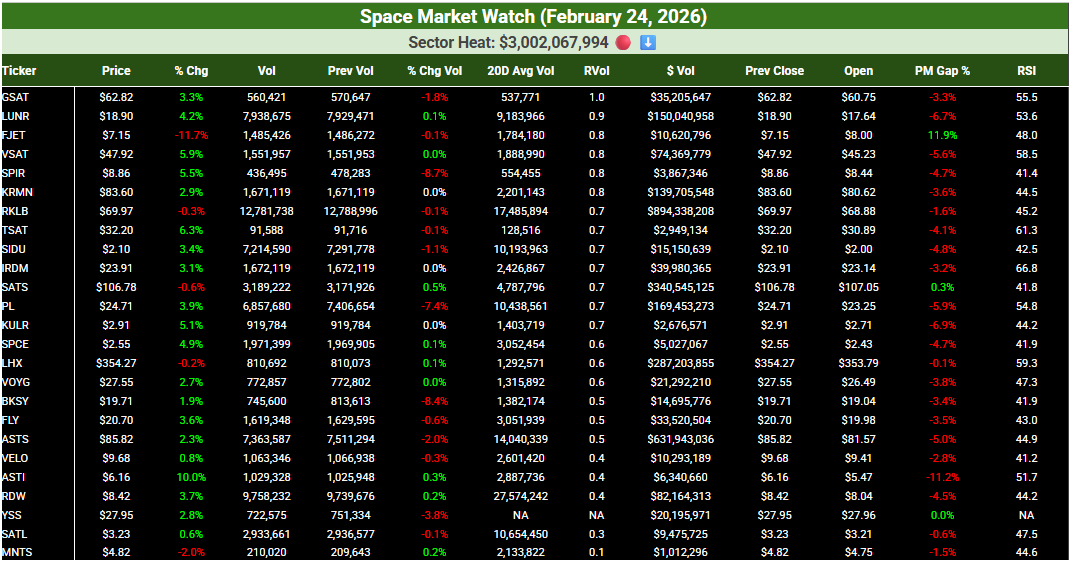Click the $354.27 price for LHX

tap(116, 363)
